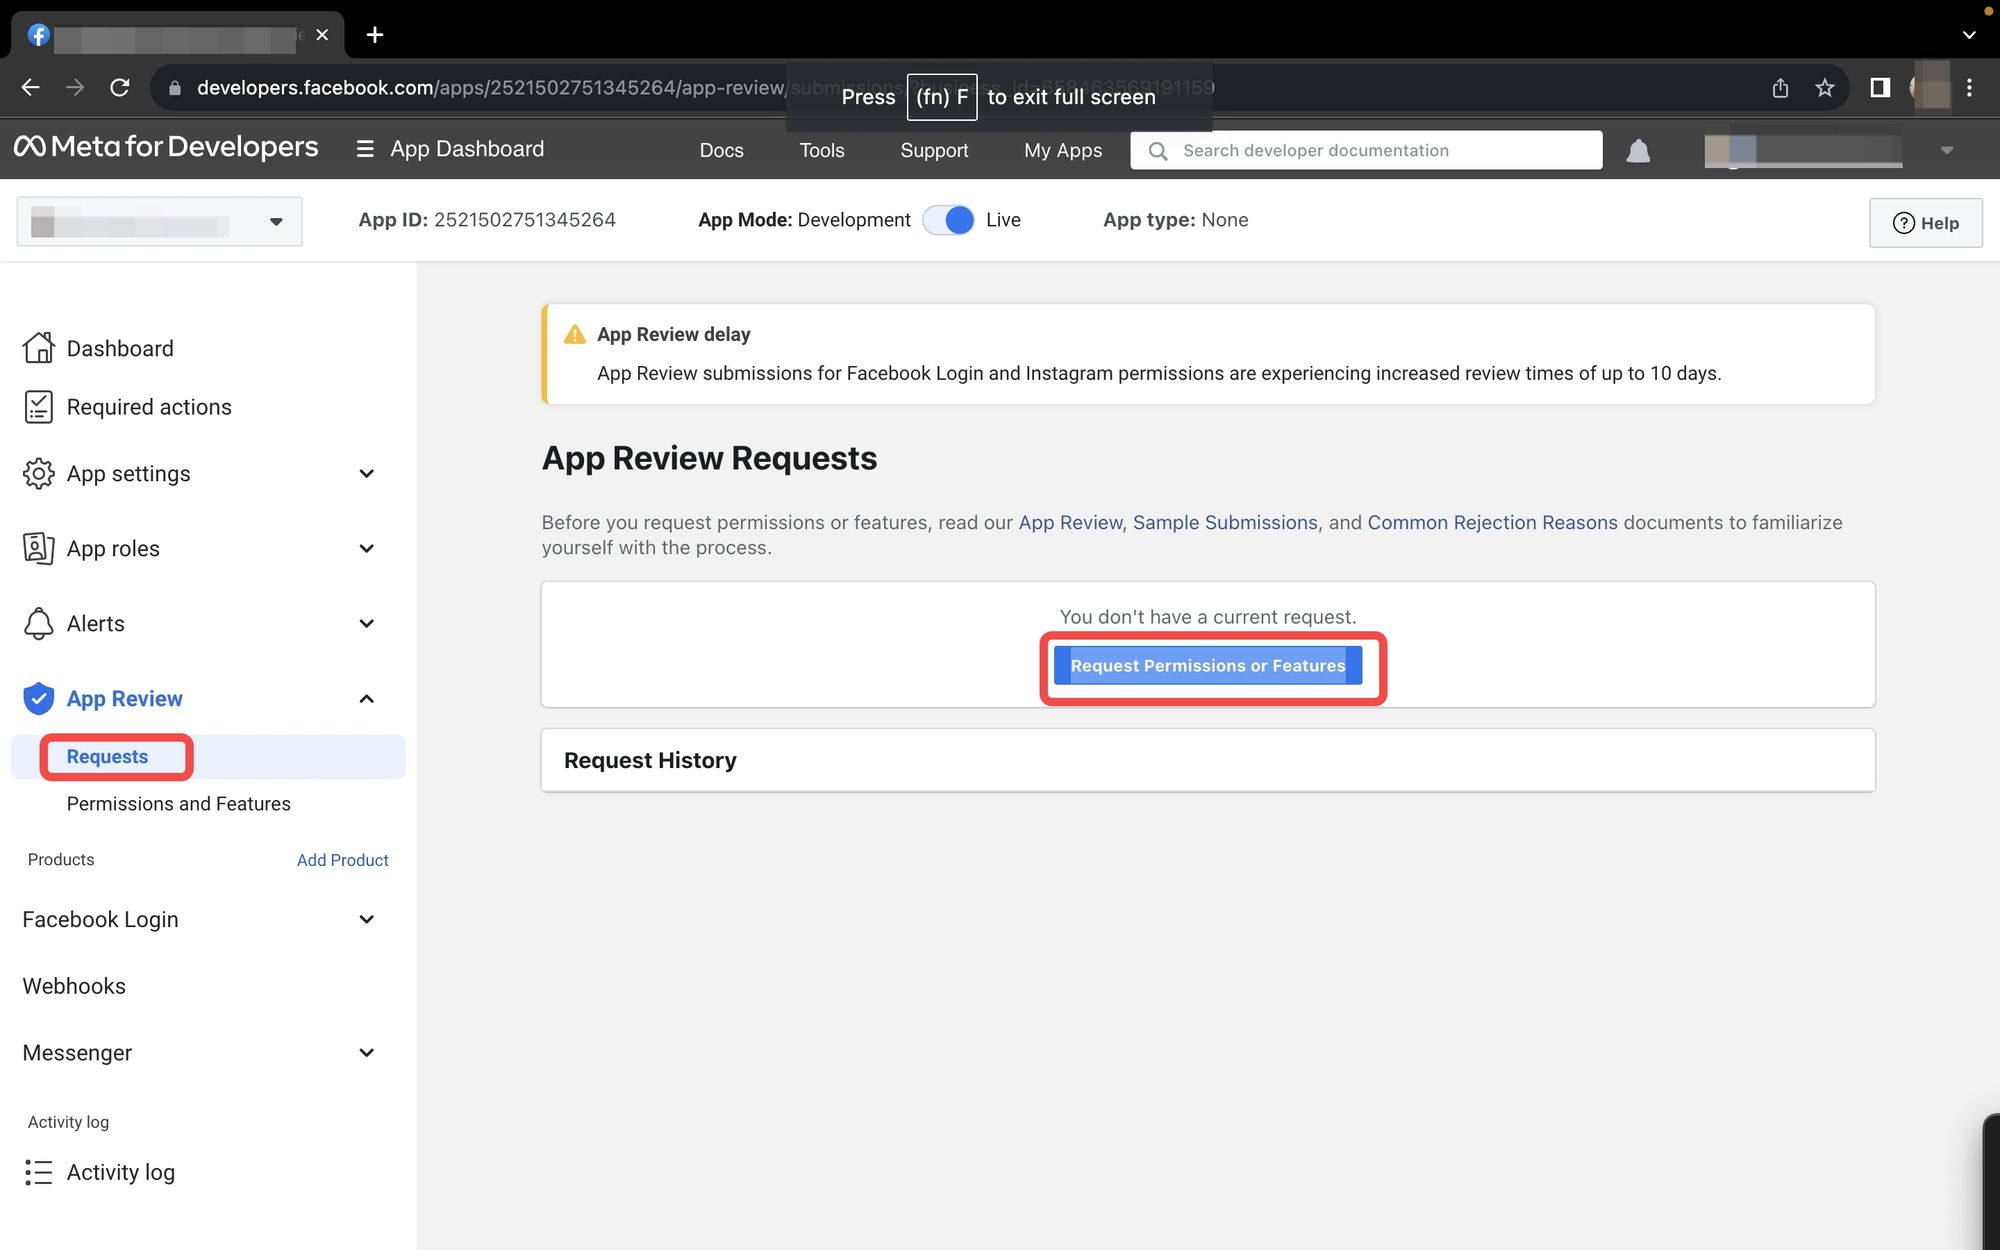Screen dimensions: 2000x1250
Task: Expand the Alerts section chevron
Action: click(x=367, y=624)
